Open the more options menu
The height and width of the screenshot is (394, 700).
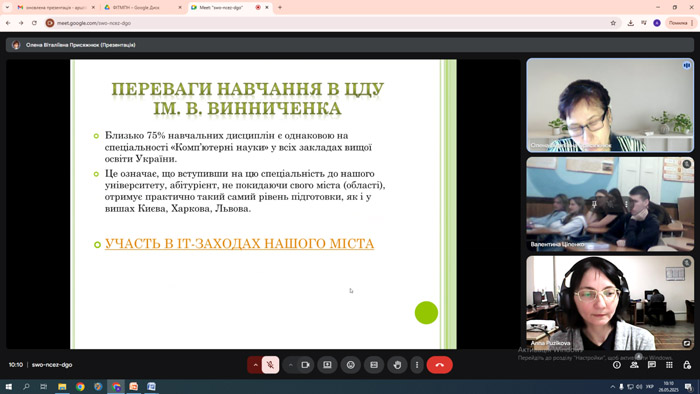click(x=417, y=365)
